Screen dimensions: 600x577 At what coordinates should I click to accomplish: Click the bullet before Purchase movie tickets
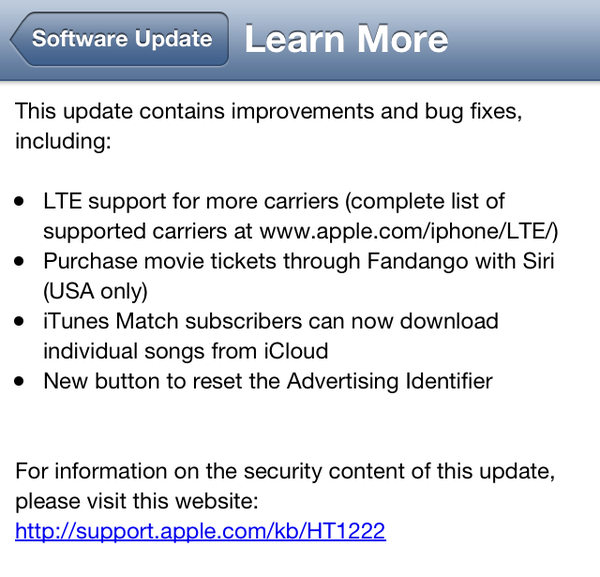tap(20, 262)
